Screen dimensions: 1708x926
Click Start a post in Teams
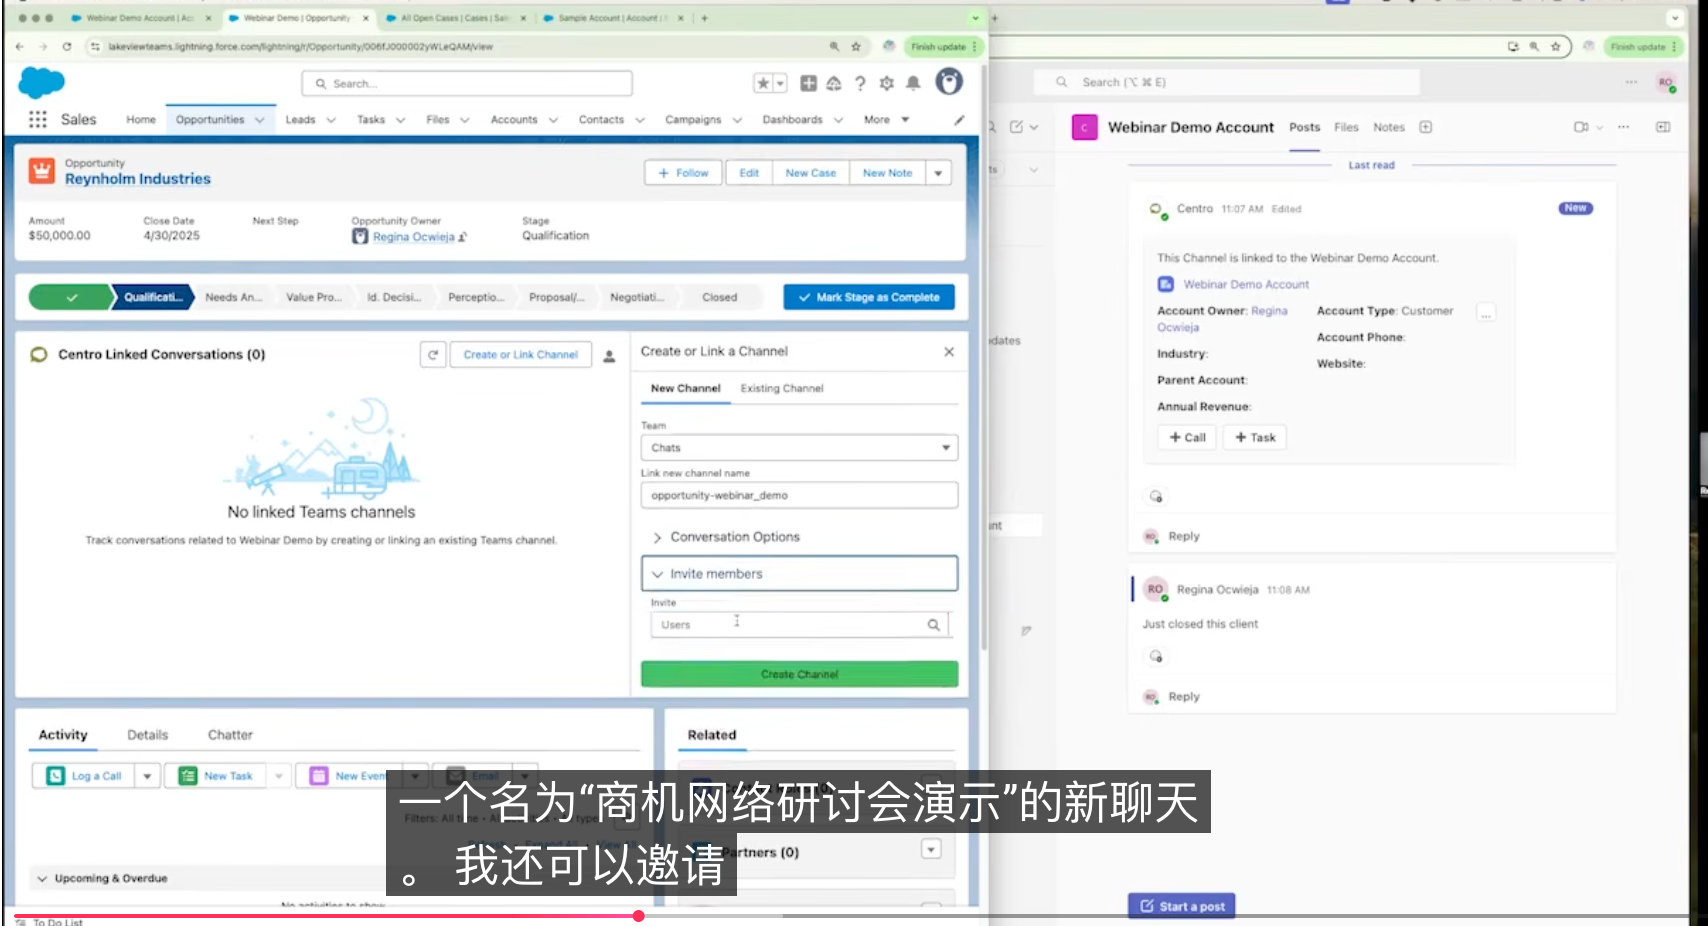pyautogui.click(x=1182, y=907)
